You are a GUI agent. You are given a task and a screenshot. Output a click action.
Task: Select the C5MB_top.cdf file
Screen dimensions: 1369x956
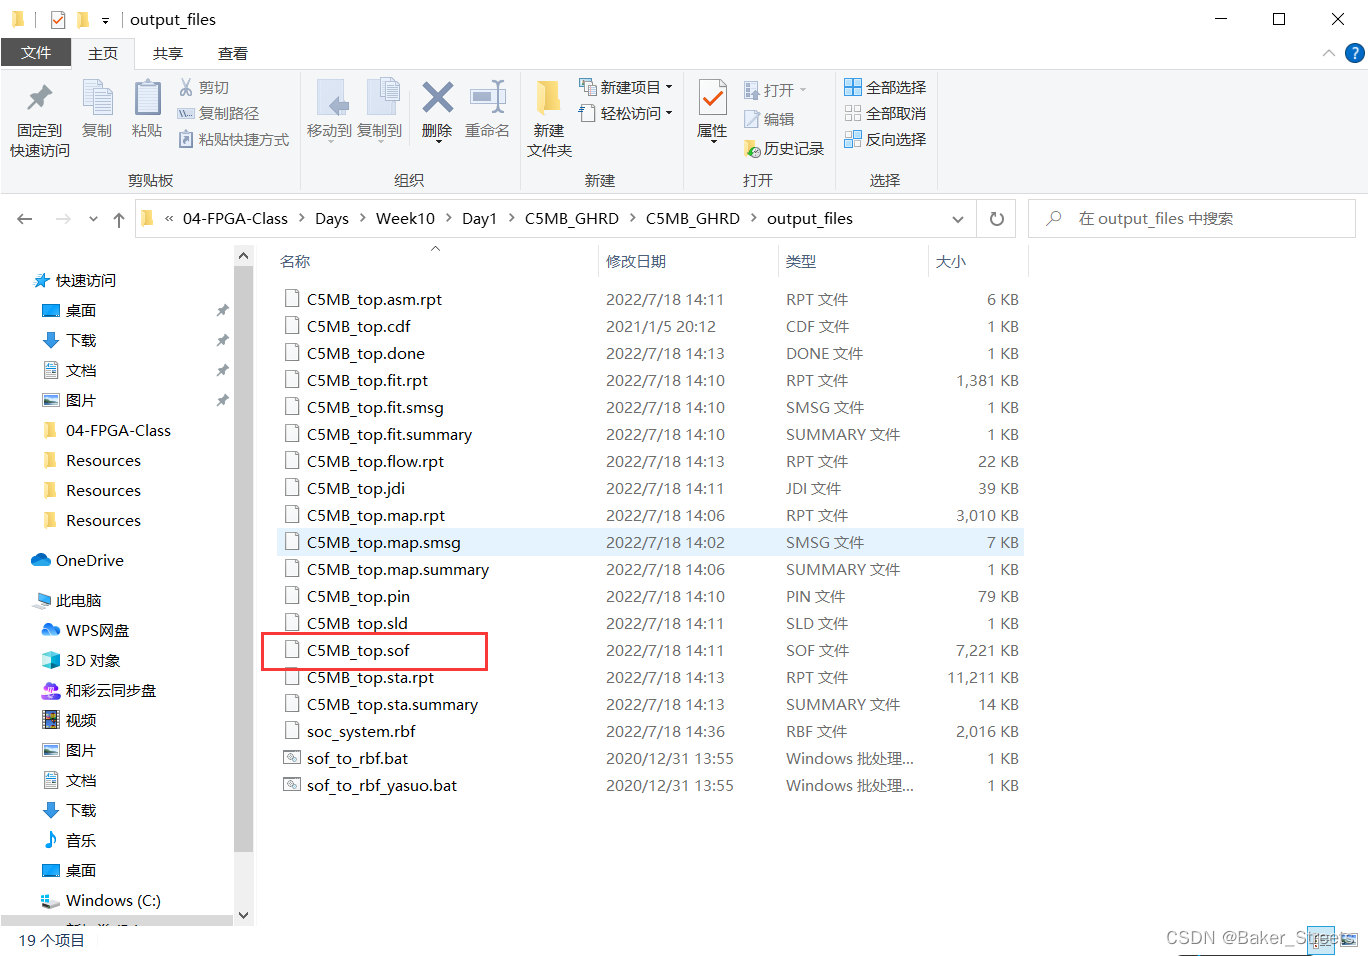(x=358, y=327)
